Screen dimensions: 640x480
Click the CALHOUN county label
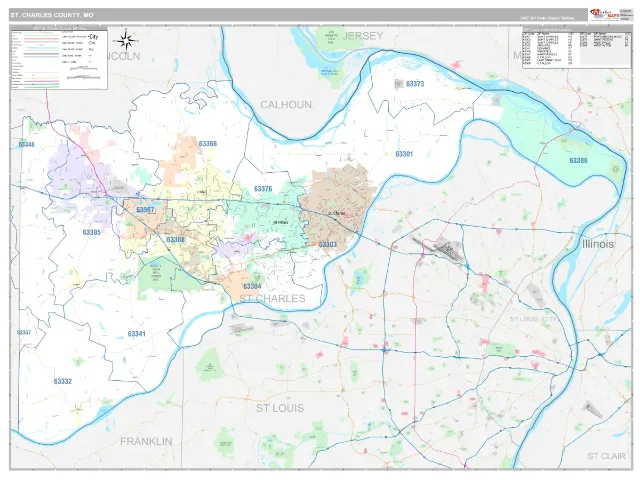286,105
